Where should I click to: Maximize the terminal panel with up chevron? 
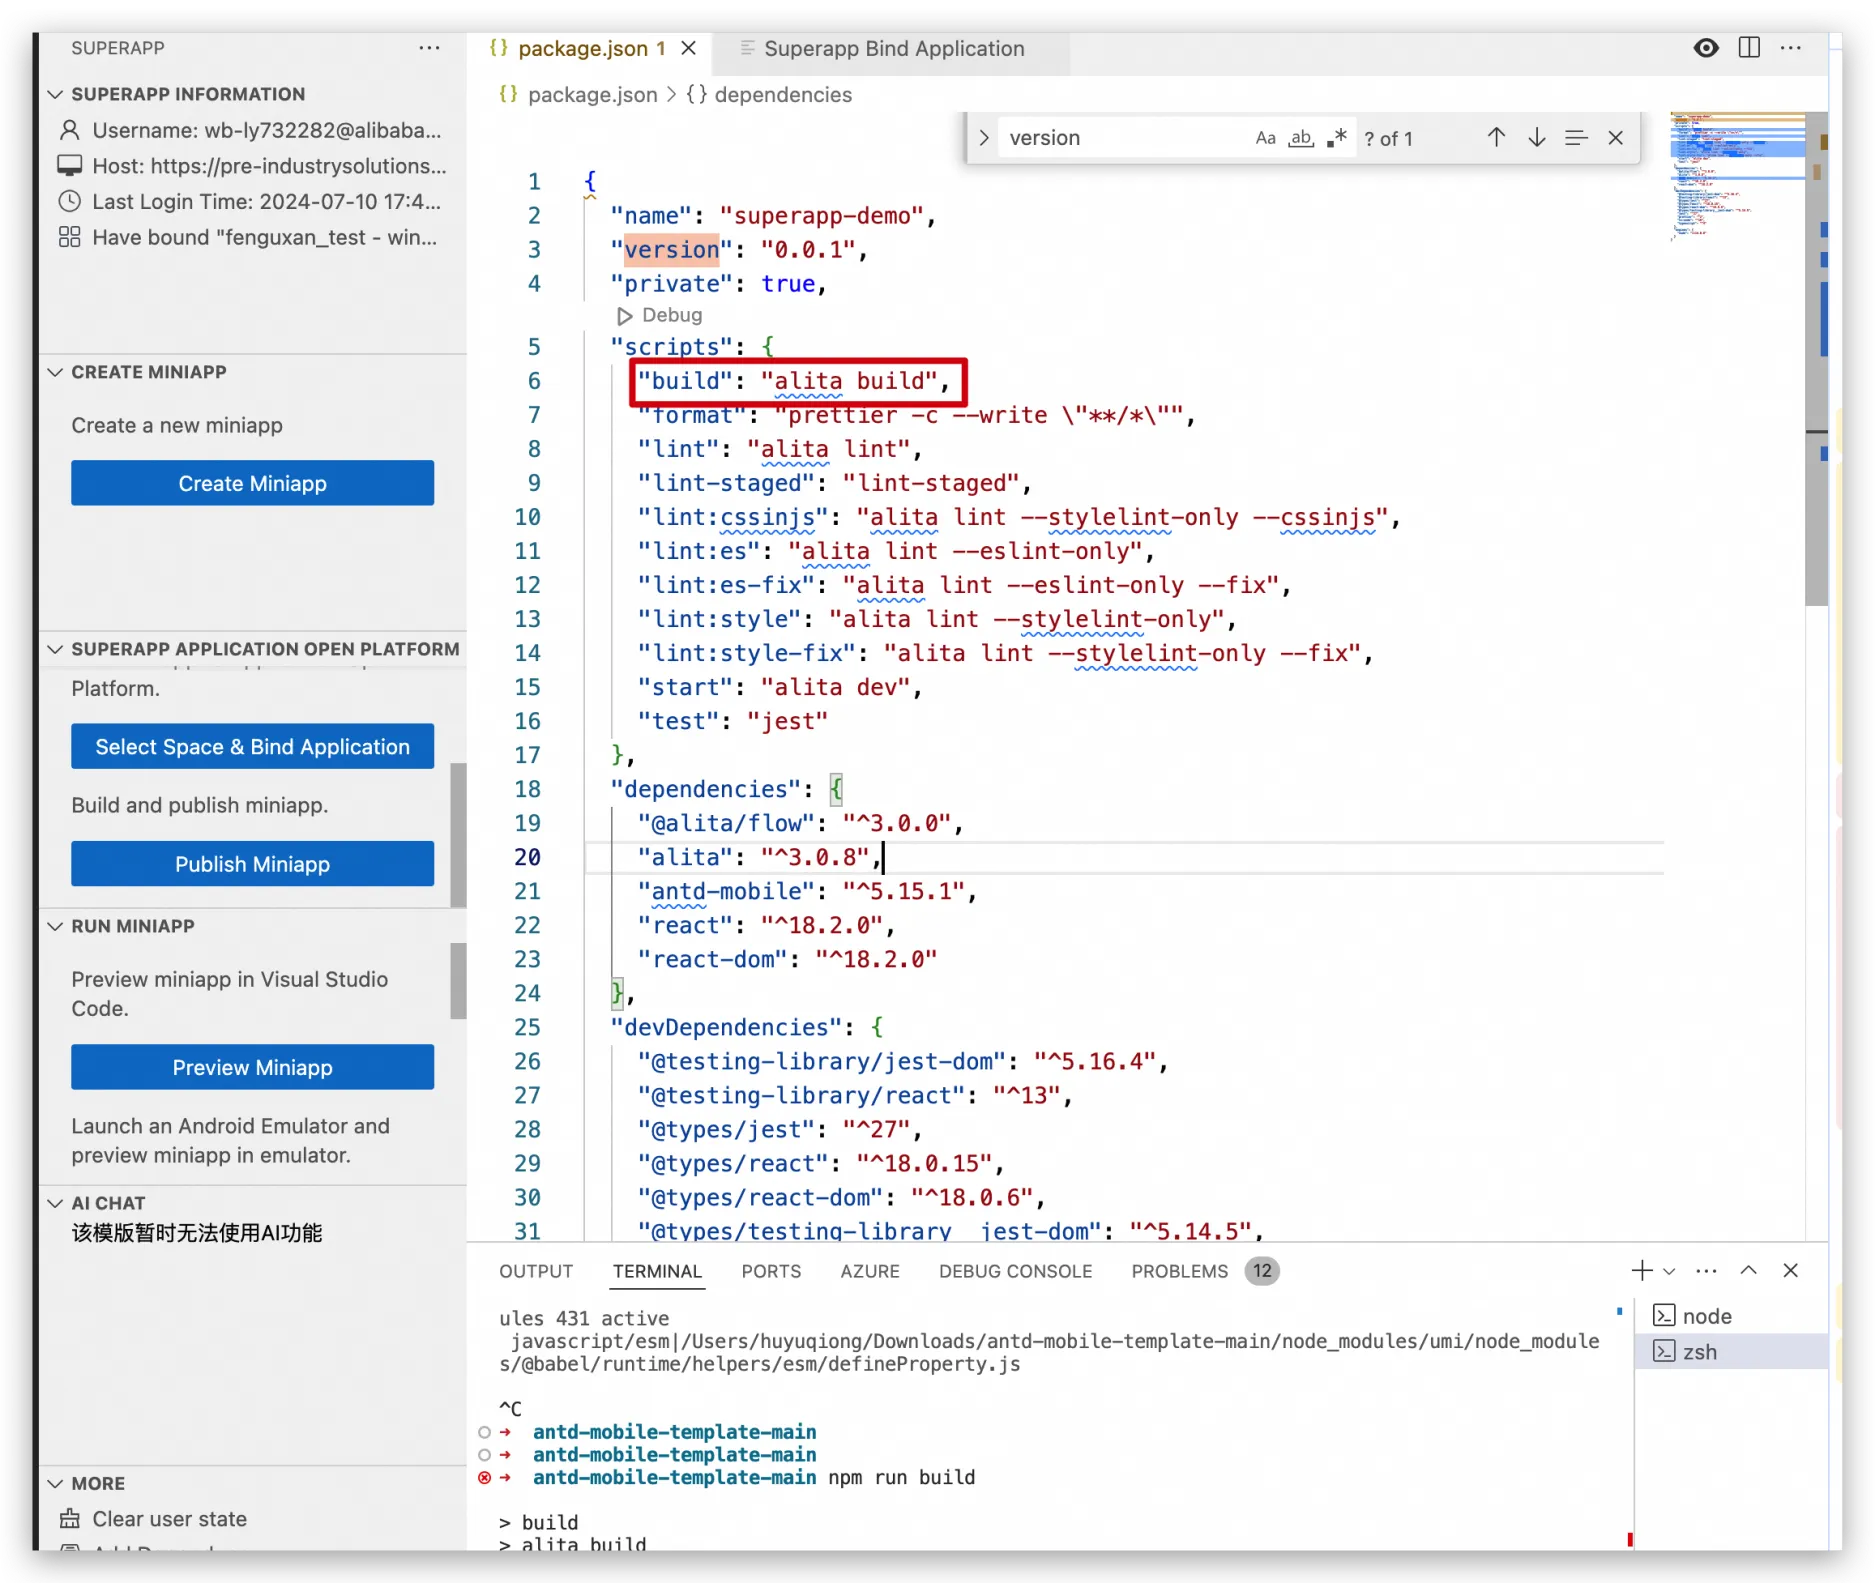pos(1748,1271)
